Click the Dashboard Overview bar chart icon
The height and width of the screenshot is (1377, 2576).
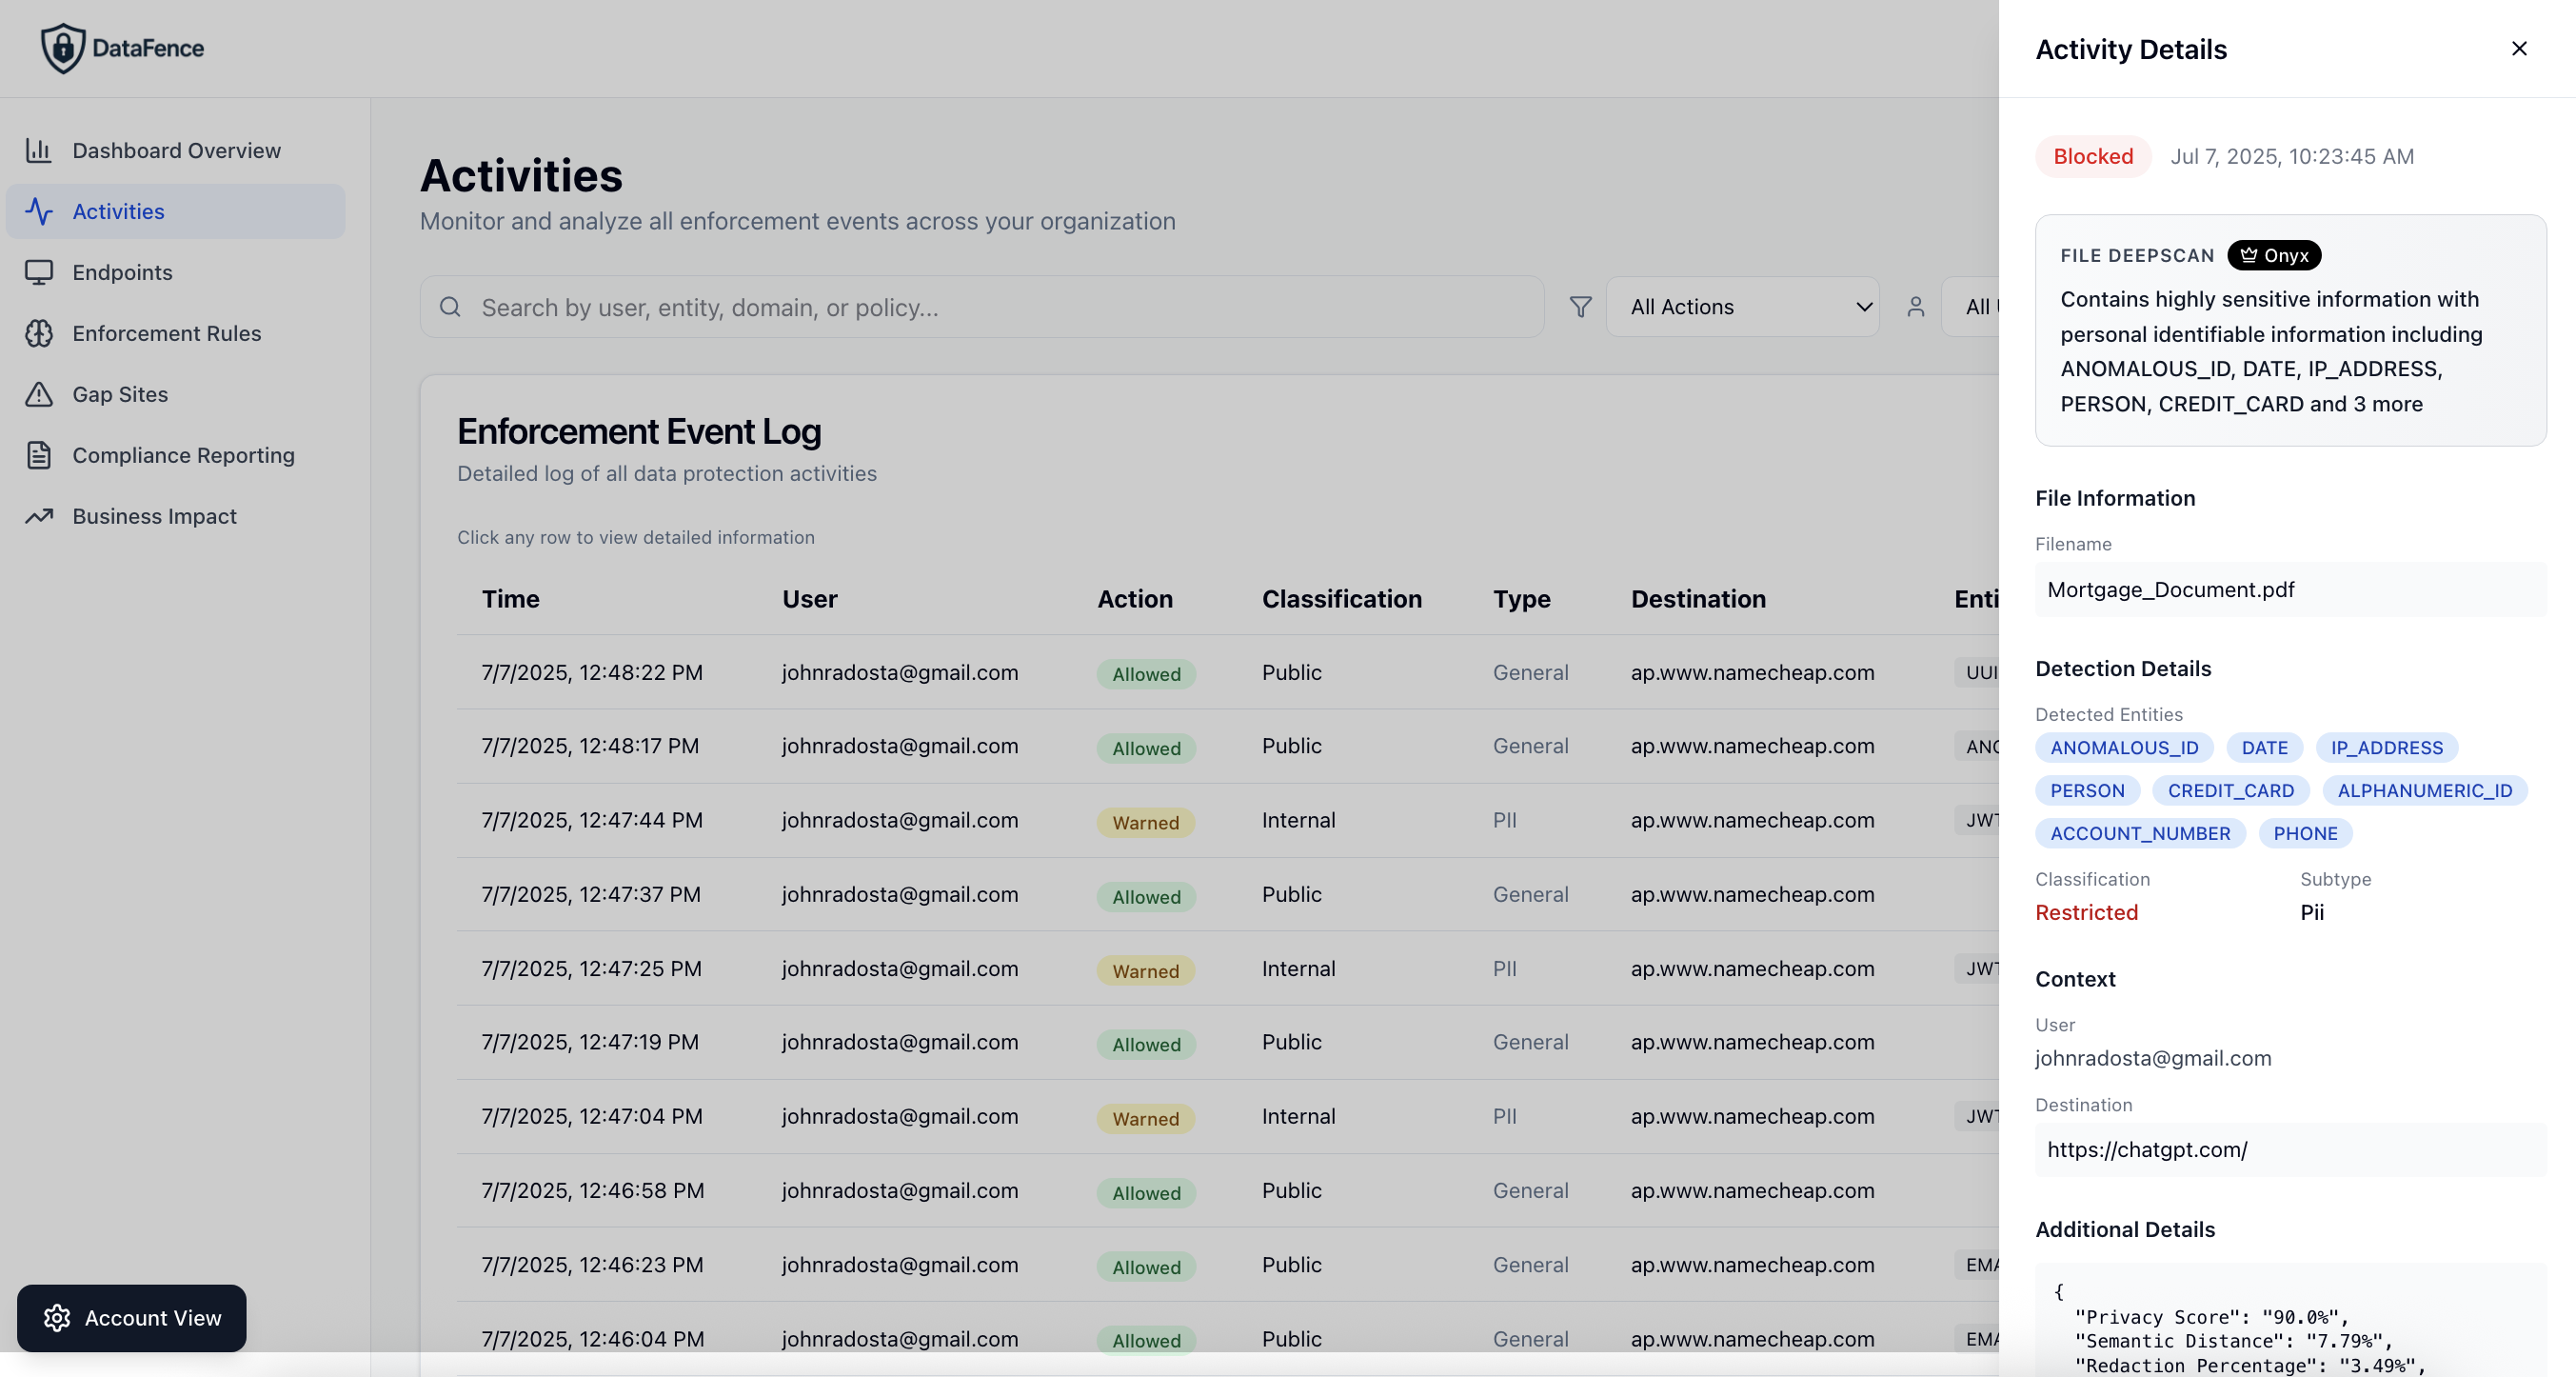pos(39,150)
